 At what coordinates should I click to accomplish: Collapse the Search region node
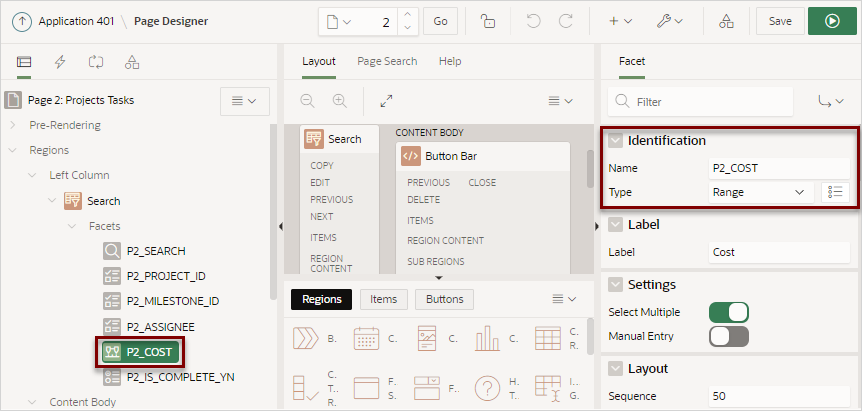pos(52,201)
